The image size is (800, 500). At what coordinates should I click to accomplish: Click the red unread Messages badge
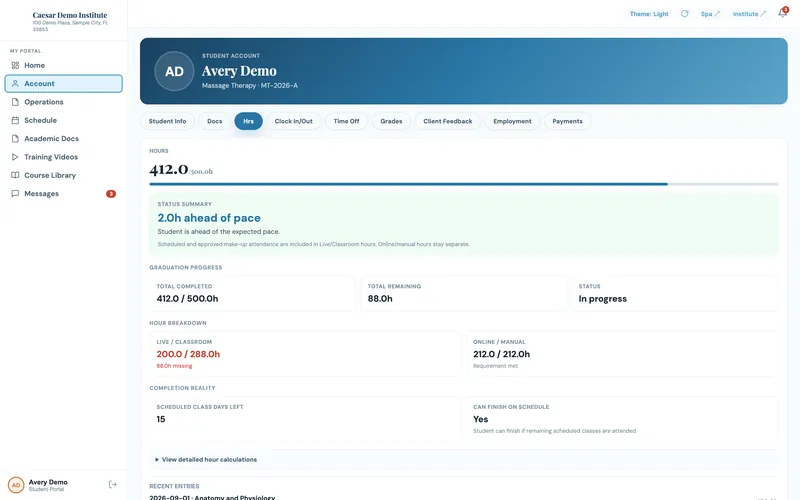(111, 194)
